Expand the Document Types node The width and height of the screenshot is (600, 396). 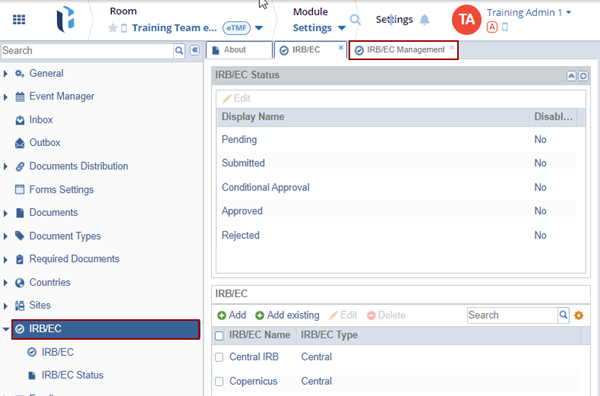(5, 236)
